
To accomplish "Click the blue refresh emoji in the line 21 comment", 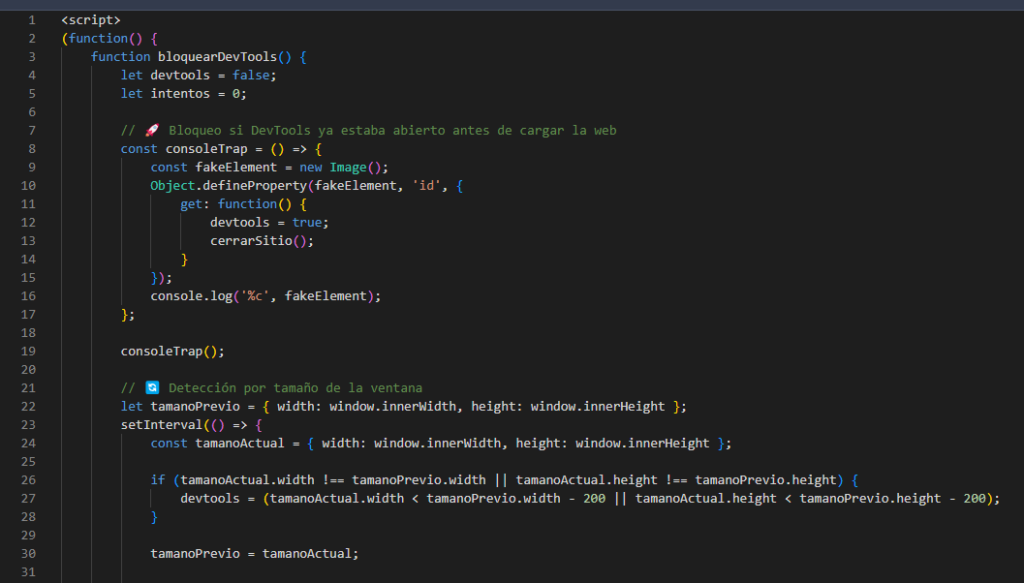I will tap(152, 388).
